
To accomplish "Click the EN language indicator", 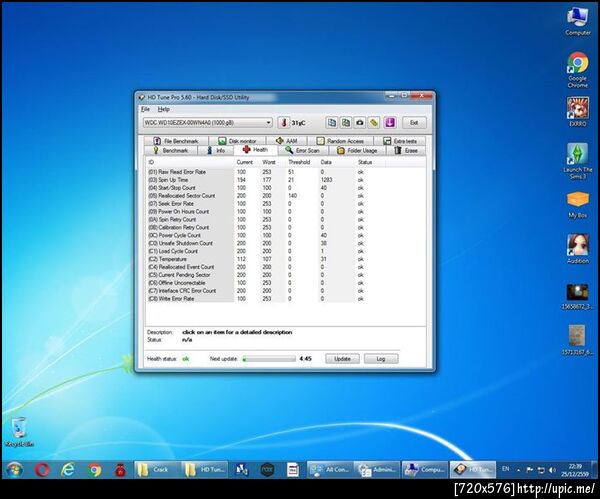I will [x=505, y=469].
